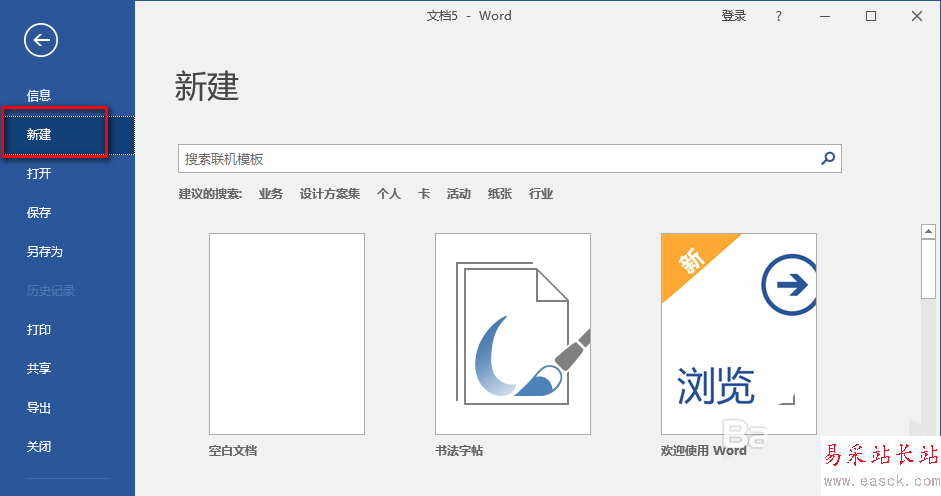Click the template list scrollbar thumb

click(928, 268)
